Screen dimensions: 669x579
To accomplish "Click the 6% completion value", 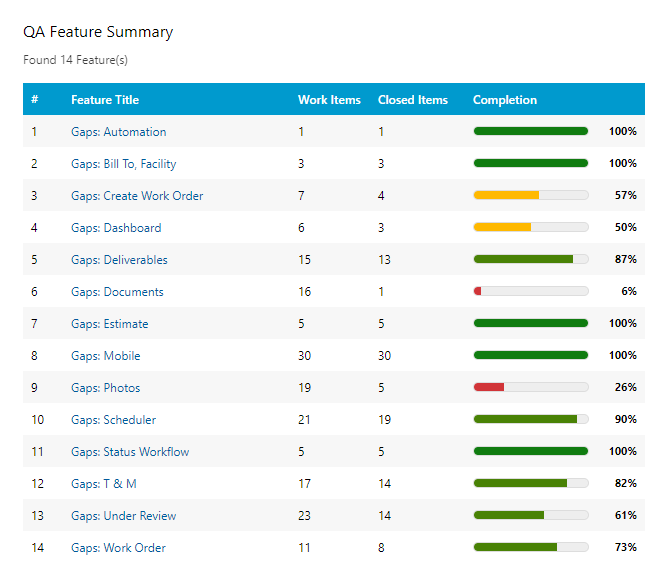I will click(629, 291).
